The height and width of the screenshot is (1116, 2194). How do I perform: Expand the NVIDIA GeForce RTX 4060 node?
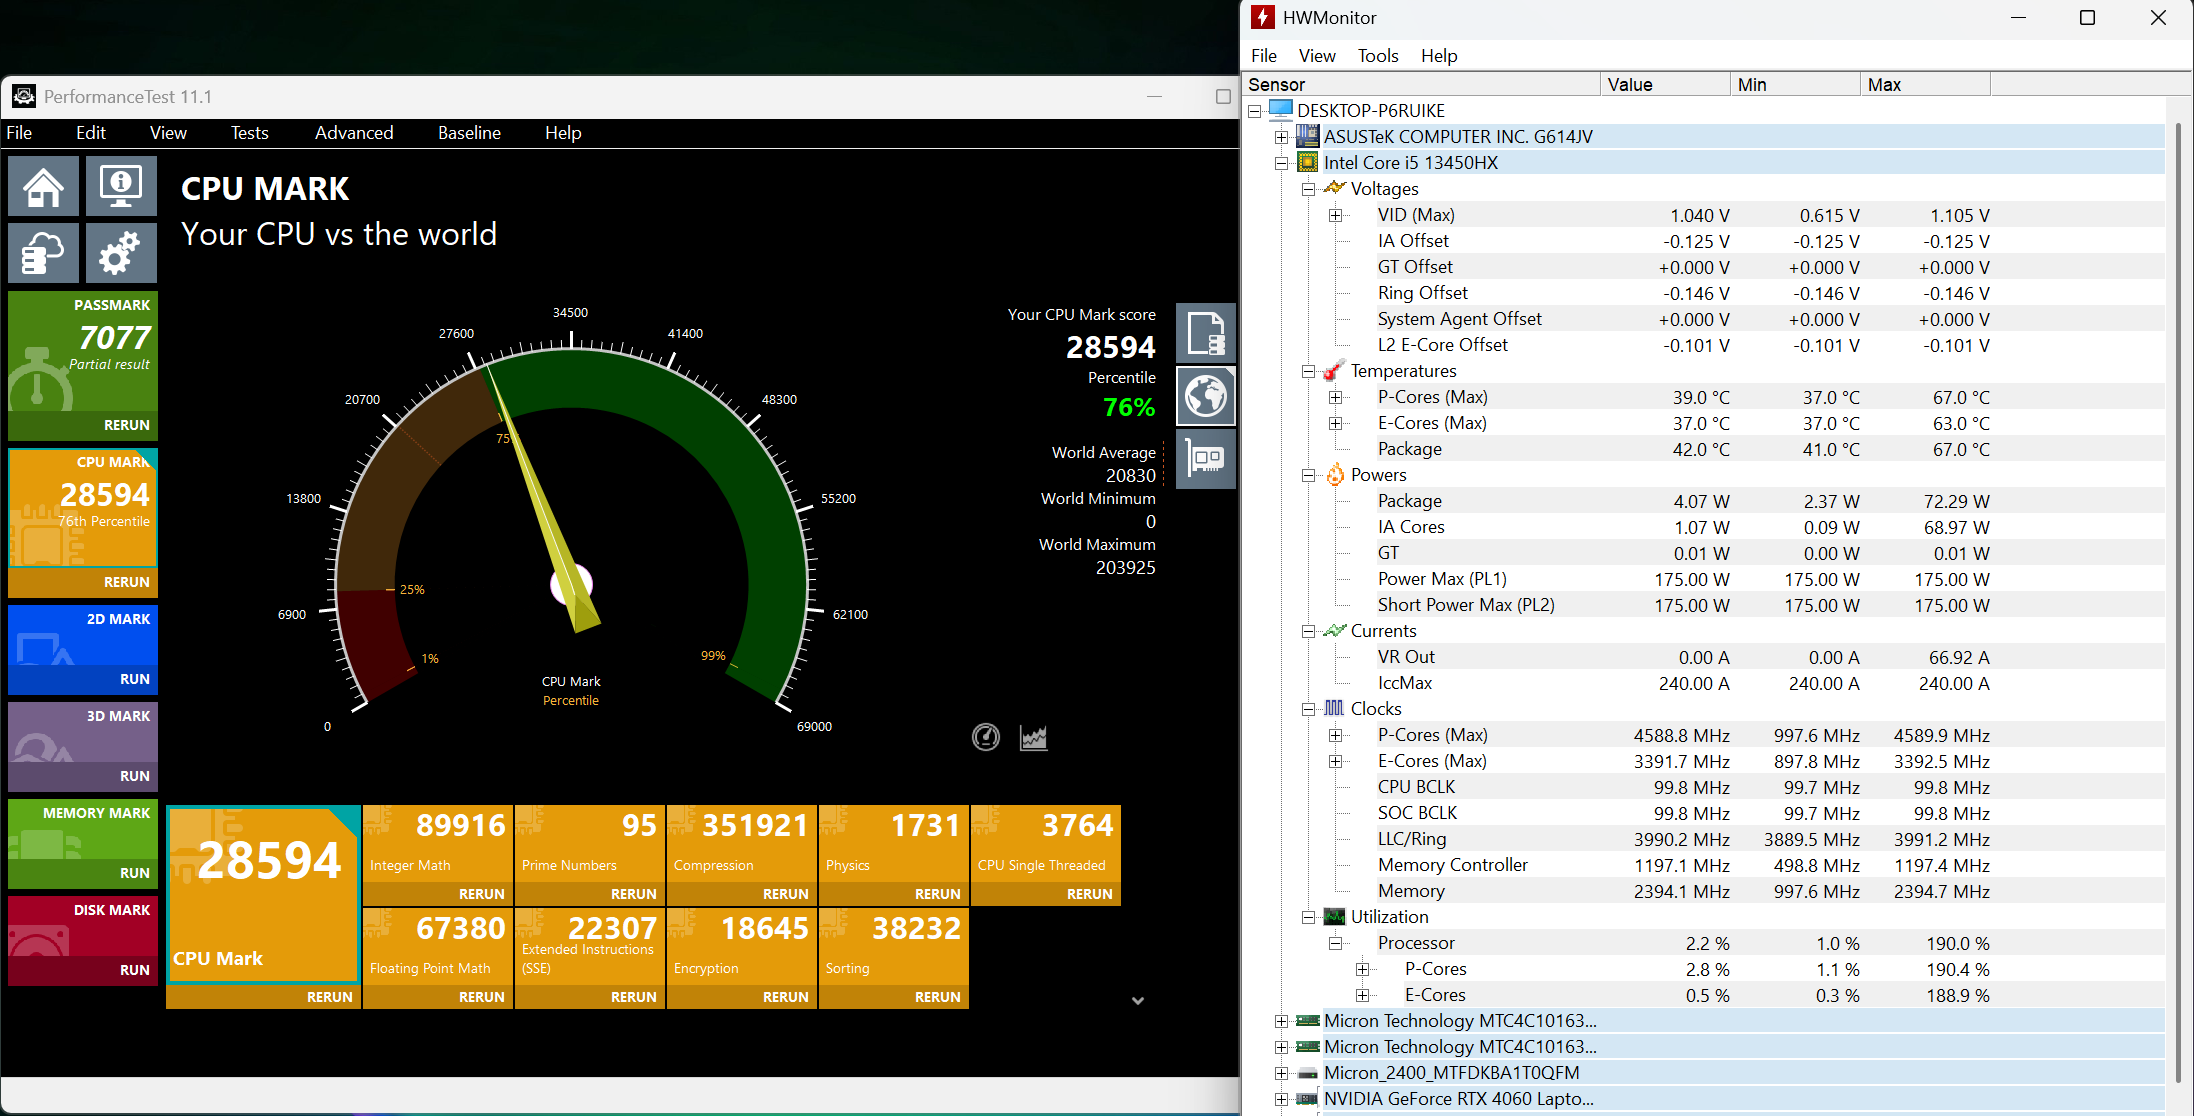click(1281, 1099)
